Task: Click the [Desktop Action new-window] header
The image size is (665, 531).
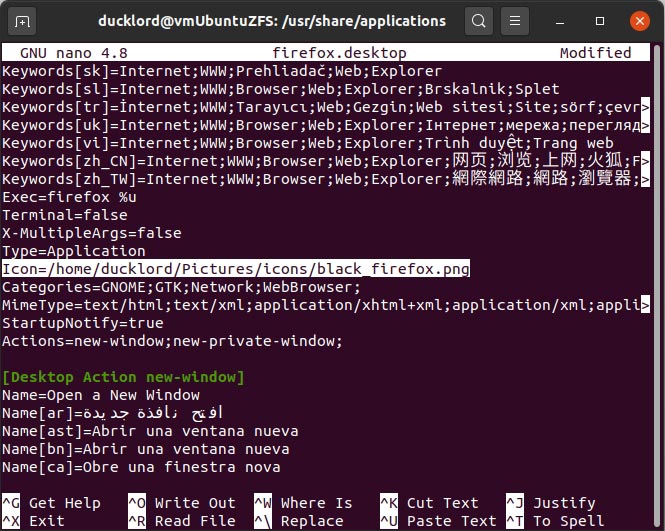Action: [123, 377]
